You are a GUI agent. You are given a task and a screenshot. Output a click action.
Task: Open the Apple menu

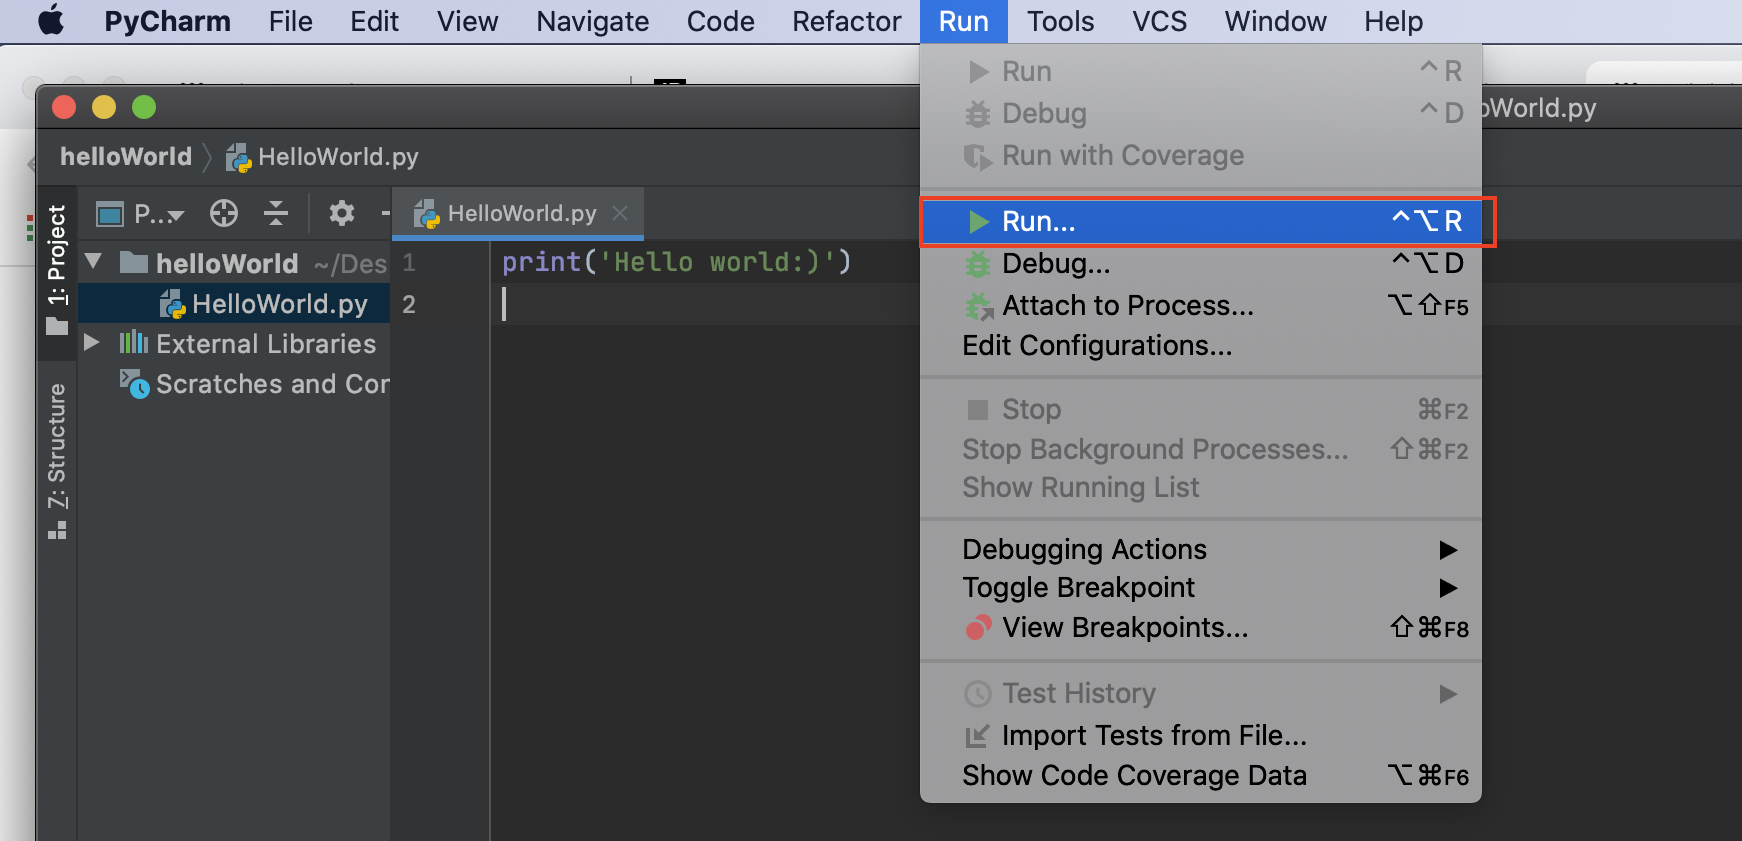[x=51, y=21]
